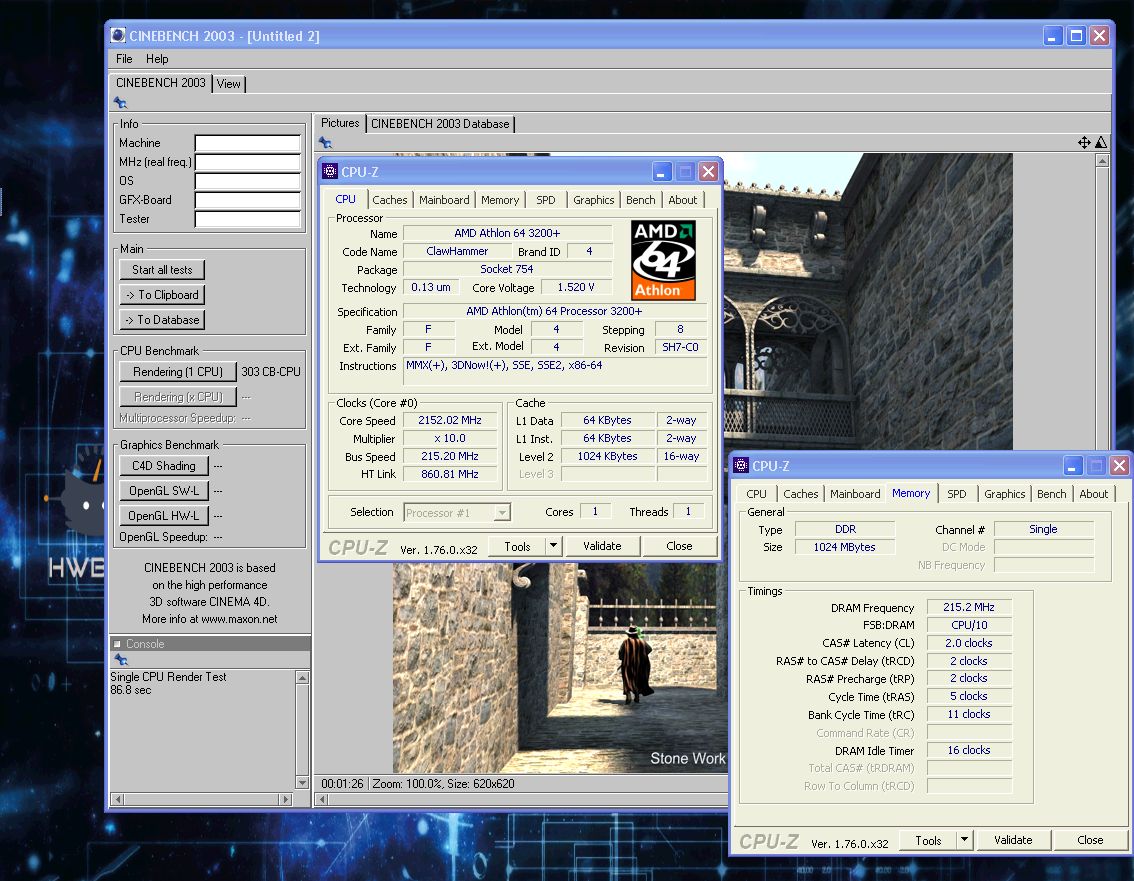1134x881 pixels.
Task: Select the CINEBENCH 2003 main tab
Action: [161, 82]
